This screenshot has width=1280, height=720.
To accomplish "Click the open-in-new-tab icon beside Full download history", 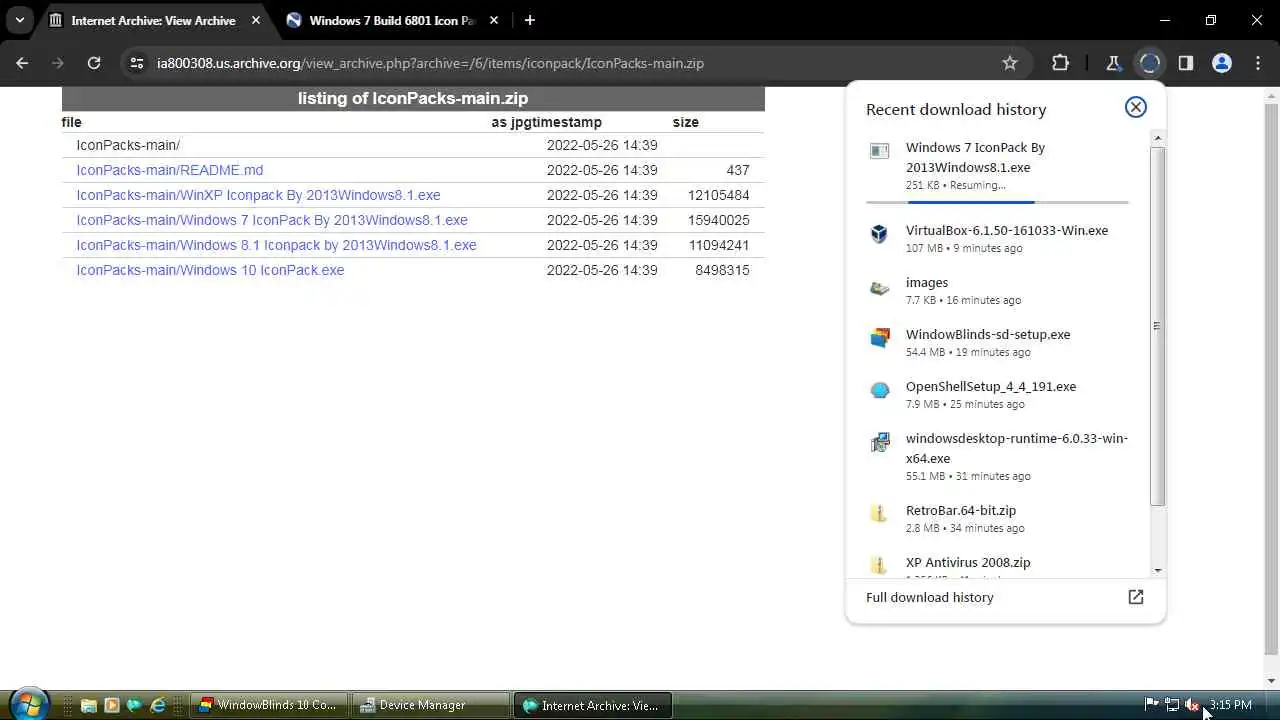I will (1135, 597).
